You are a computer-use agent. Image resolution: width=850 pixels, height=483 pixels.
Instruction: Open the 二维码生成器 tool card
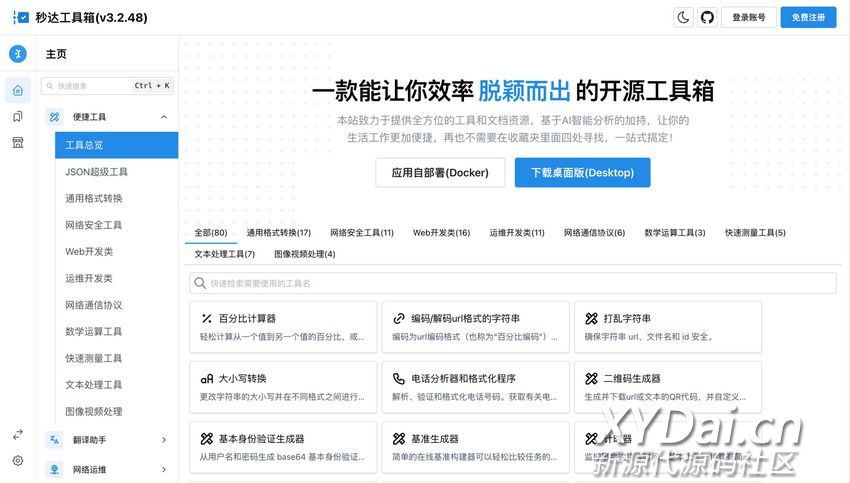click(667, 387)
